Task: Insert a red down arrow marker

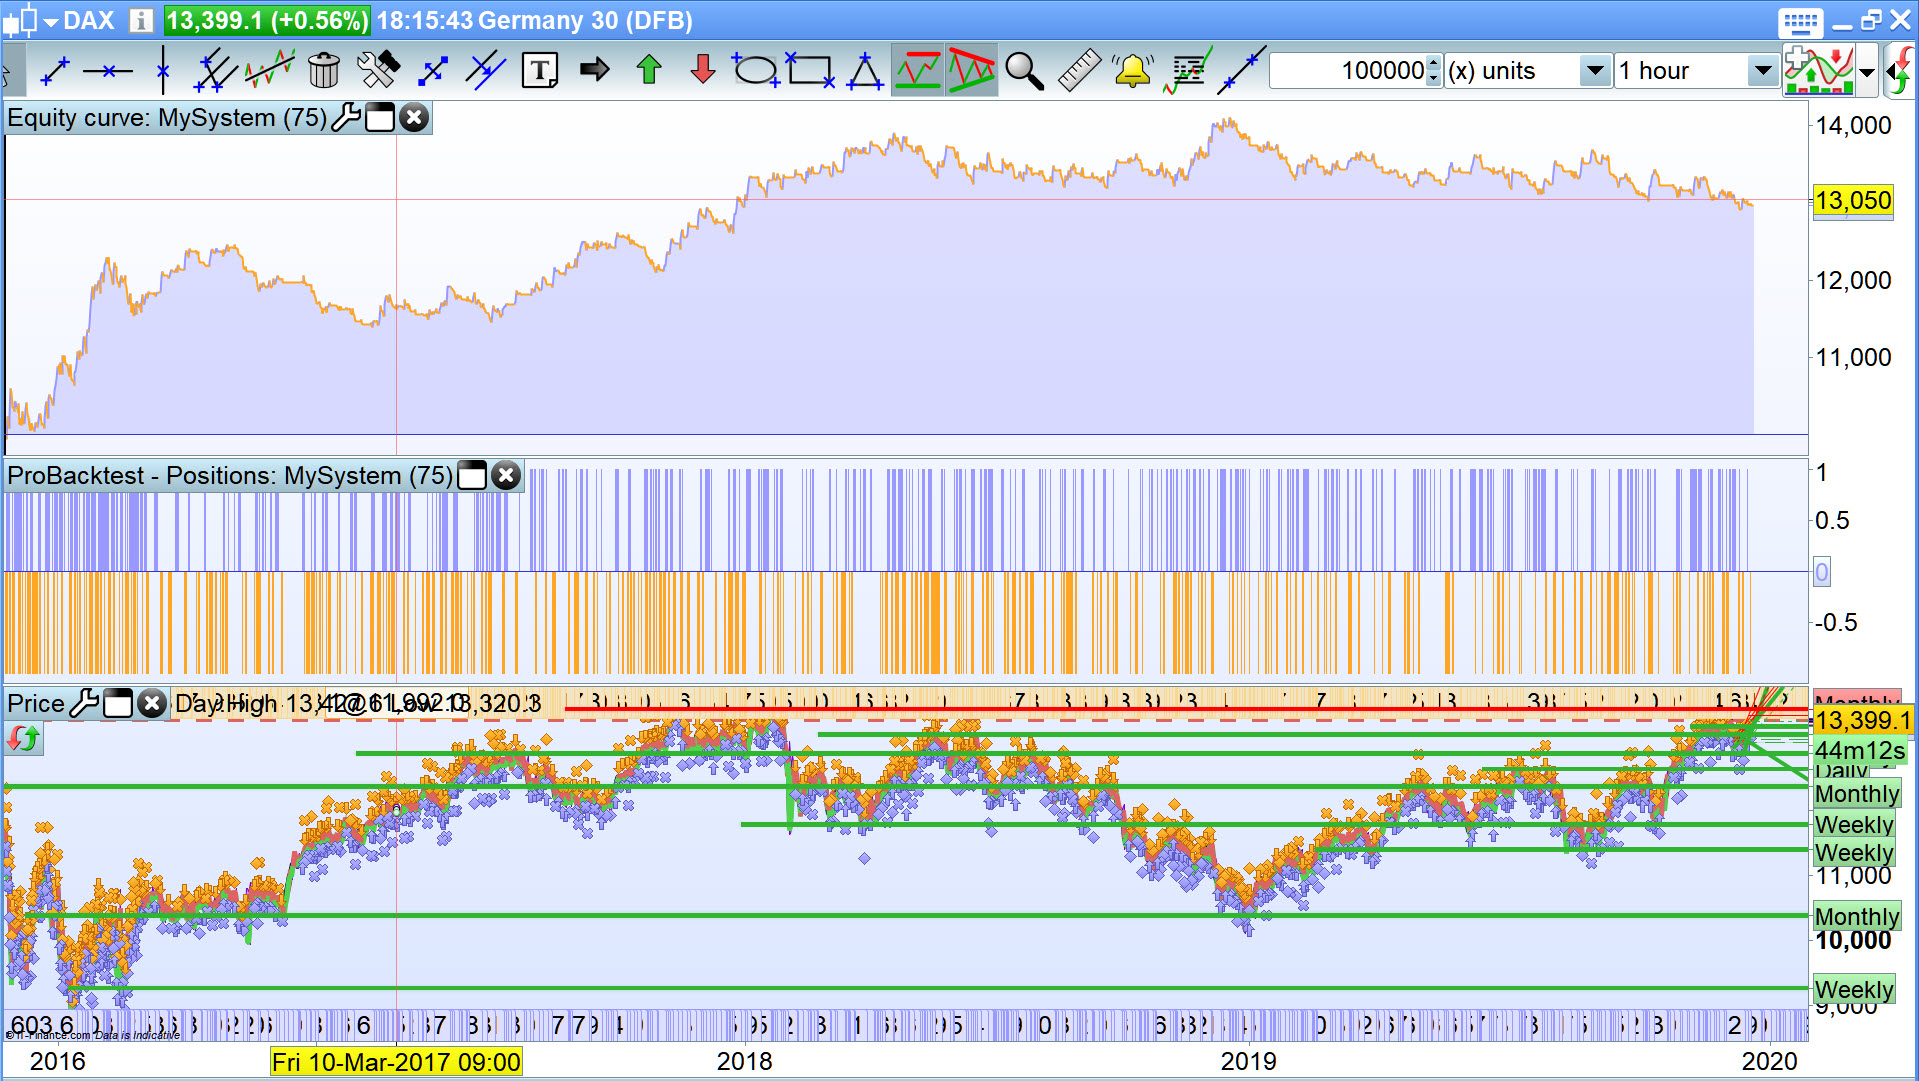Action: click(703, 70)
